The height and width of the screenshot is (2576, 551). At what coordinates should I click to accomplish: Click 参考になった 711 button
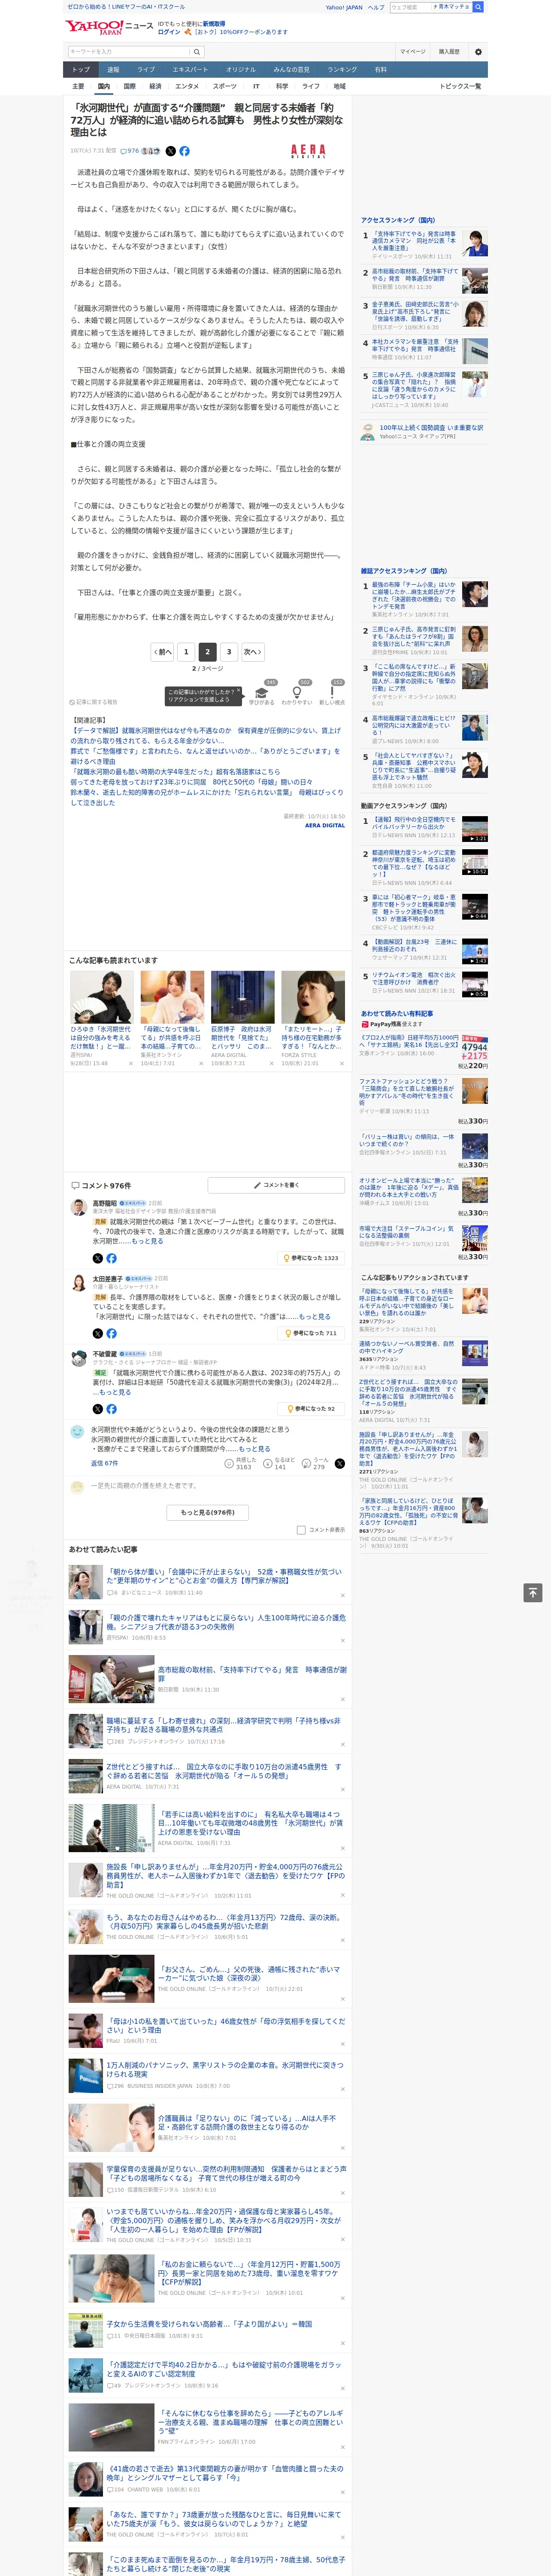coord(312,1333)
